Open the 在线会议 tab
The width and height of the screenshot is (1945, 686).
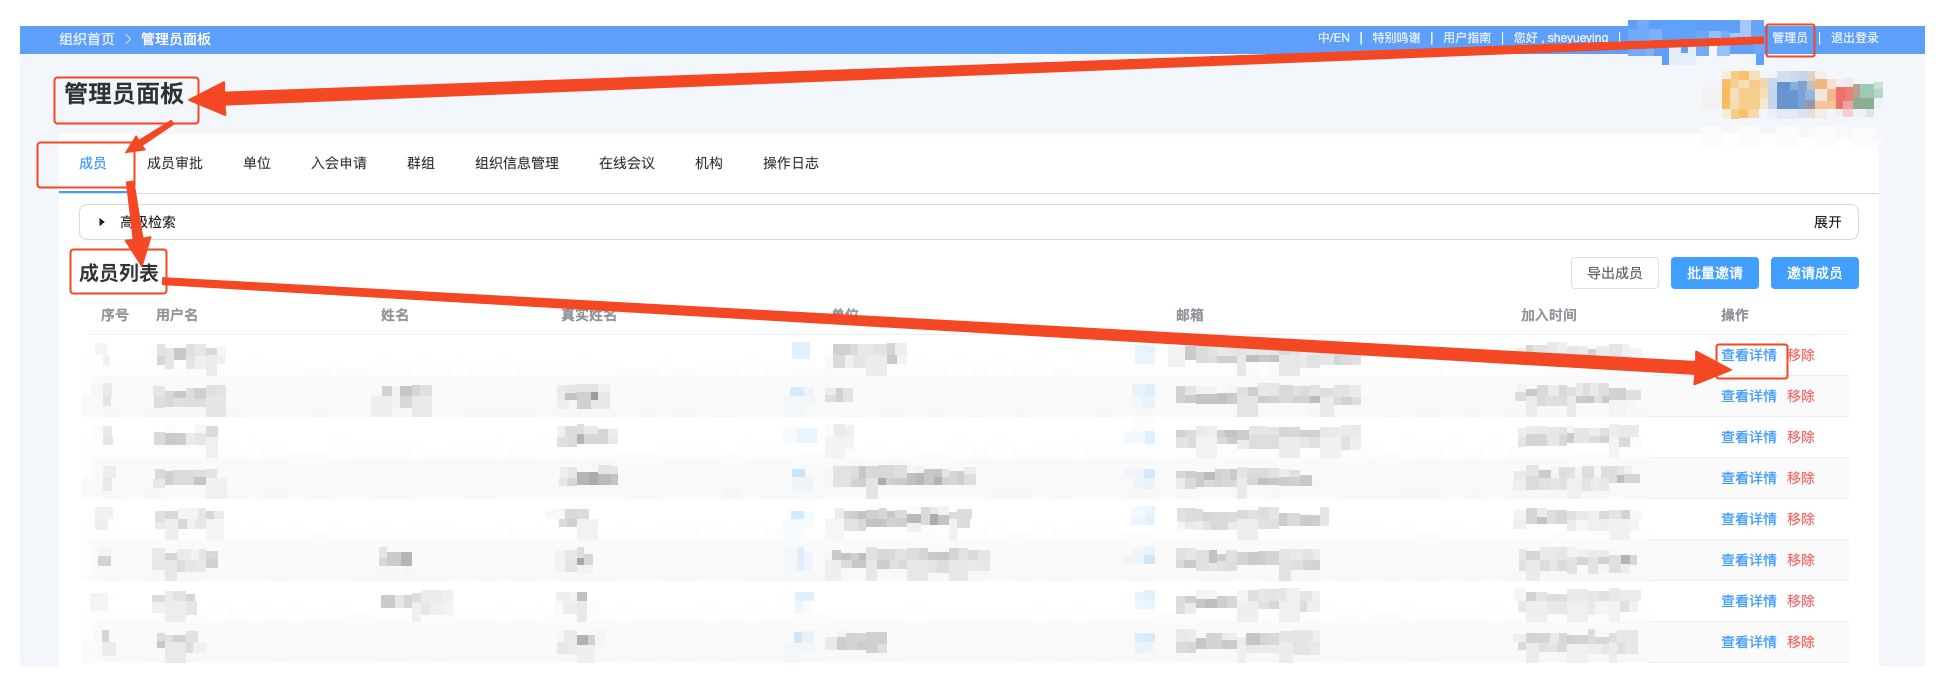point(627,163)
